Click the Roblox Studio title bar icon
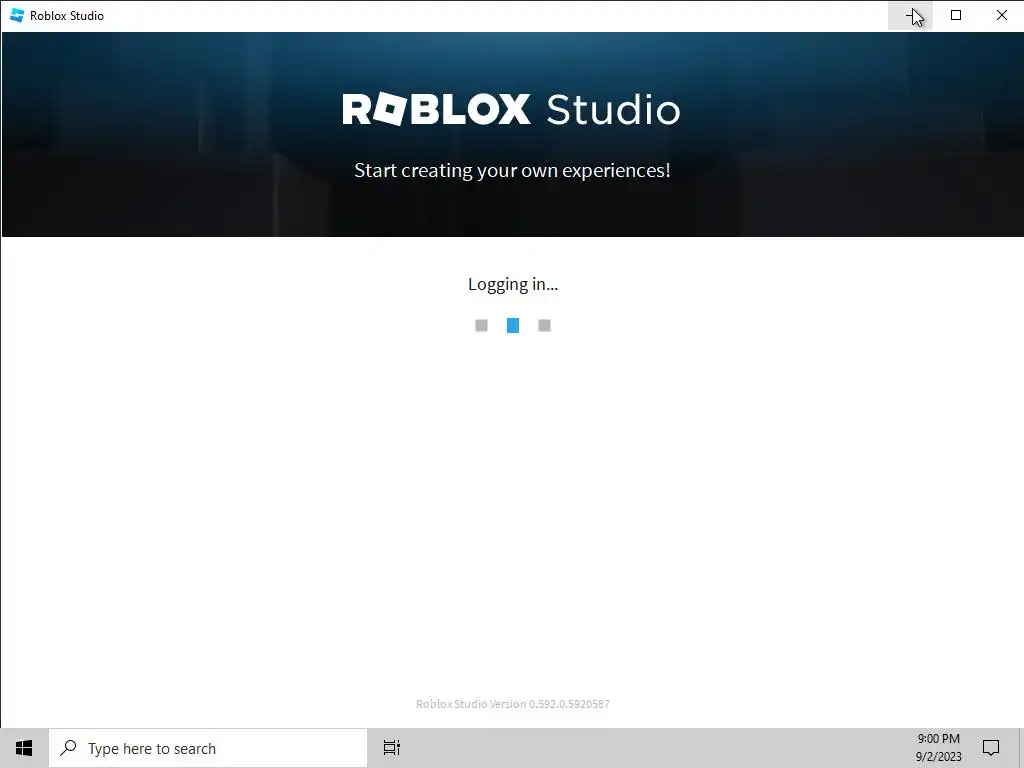The image size is (1024, 768). [17, 15]
